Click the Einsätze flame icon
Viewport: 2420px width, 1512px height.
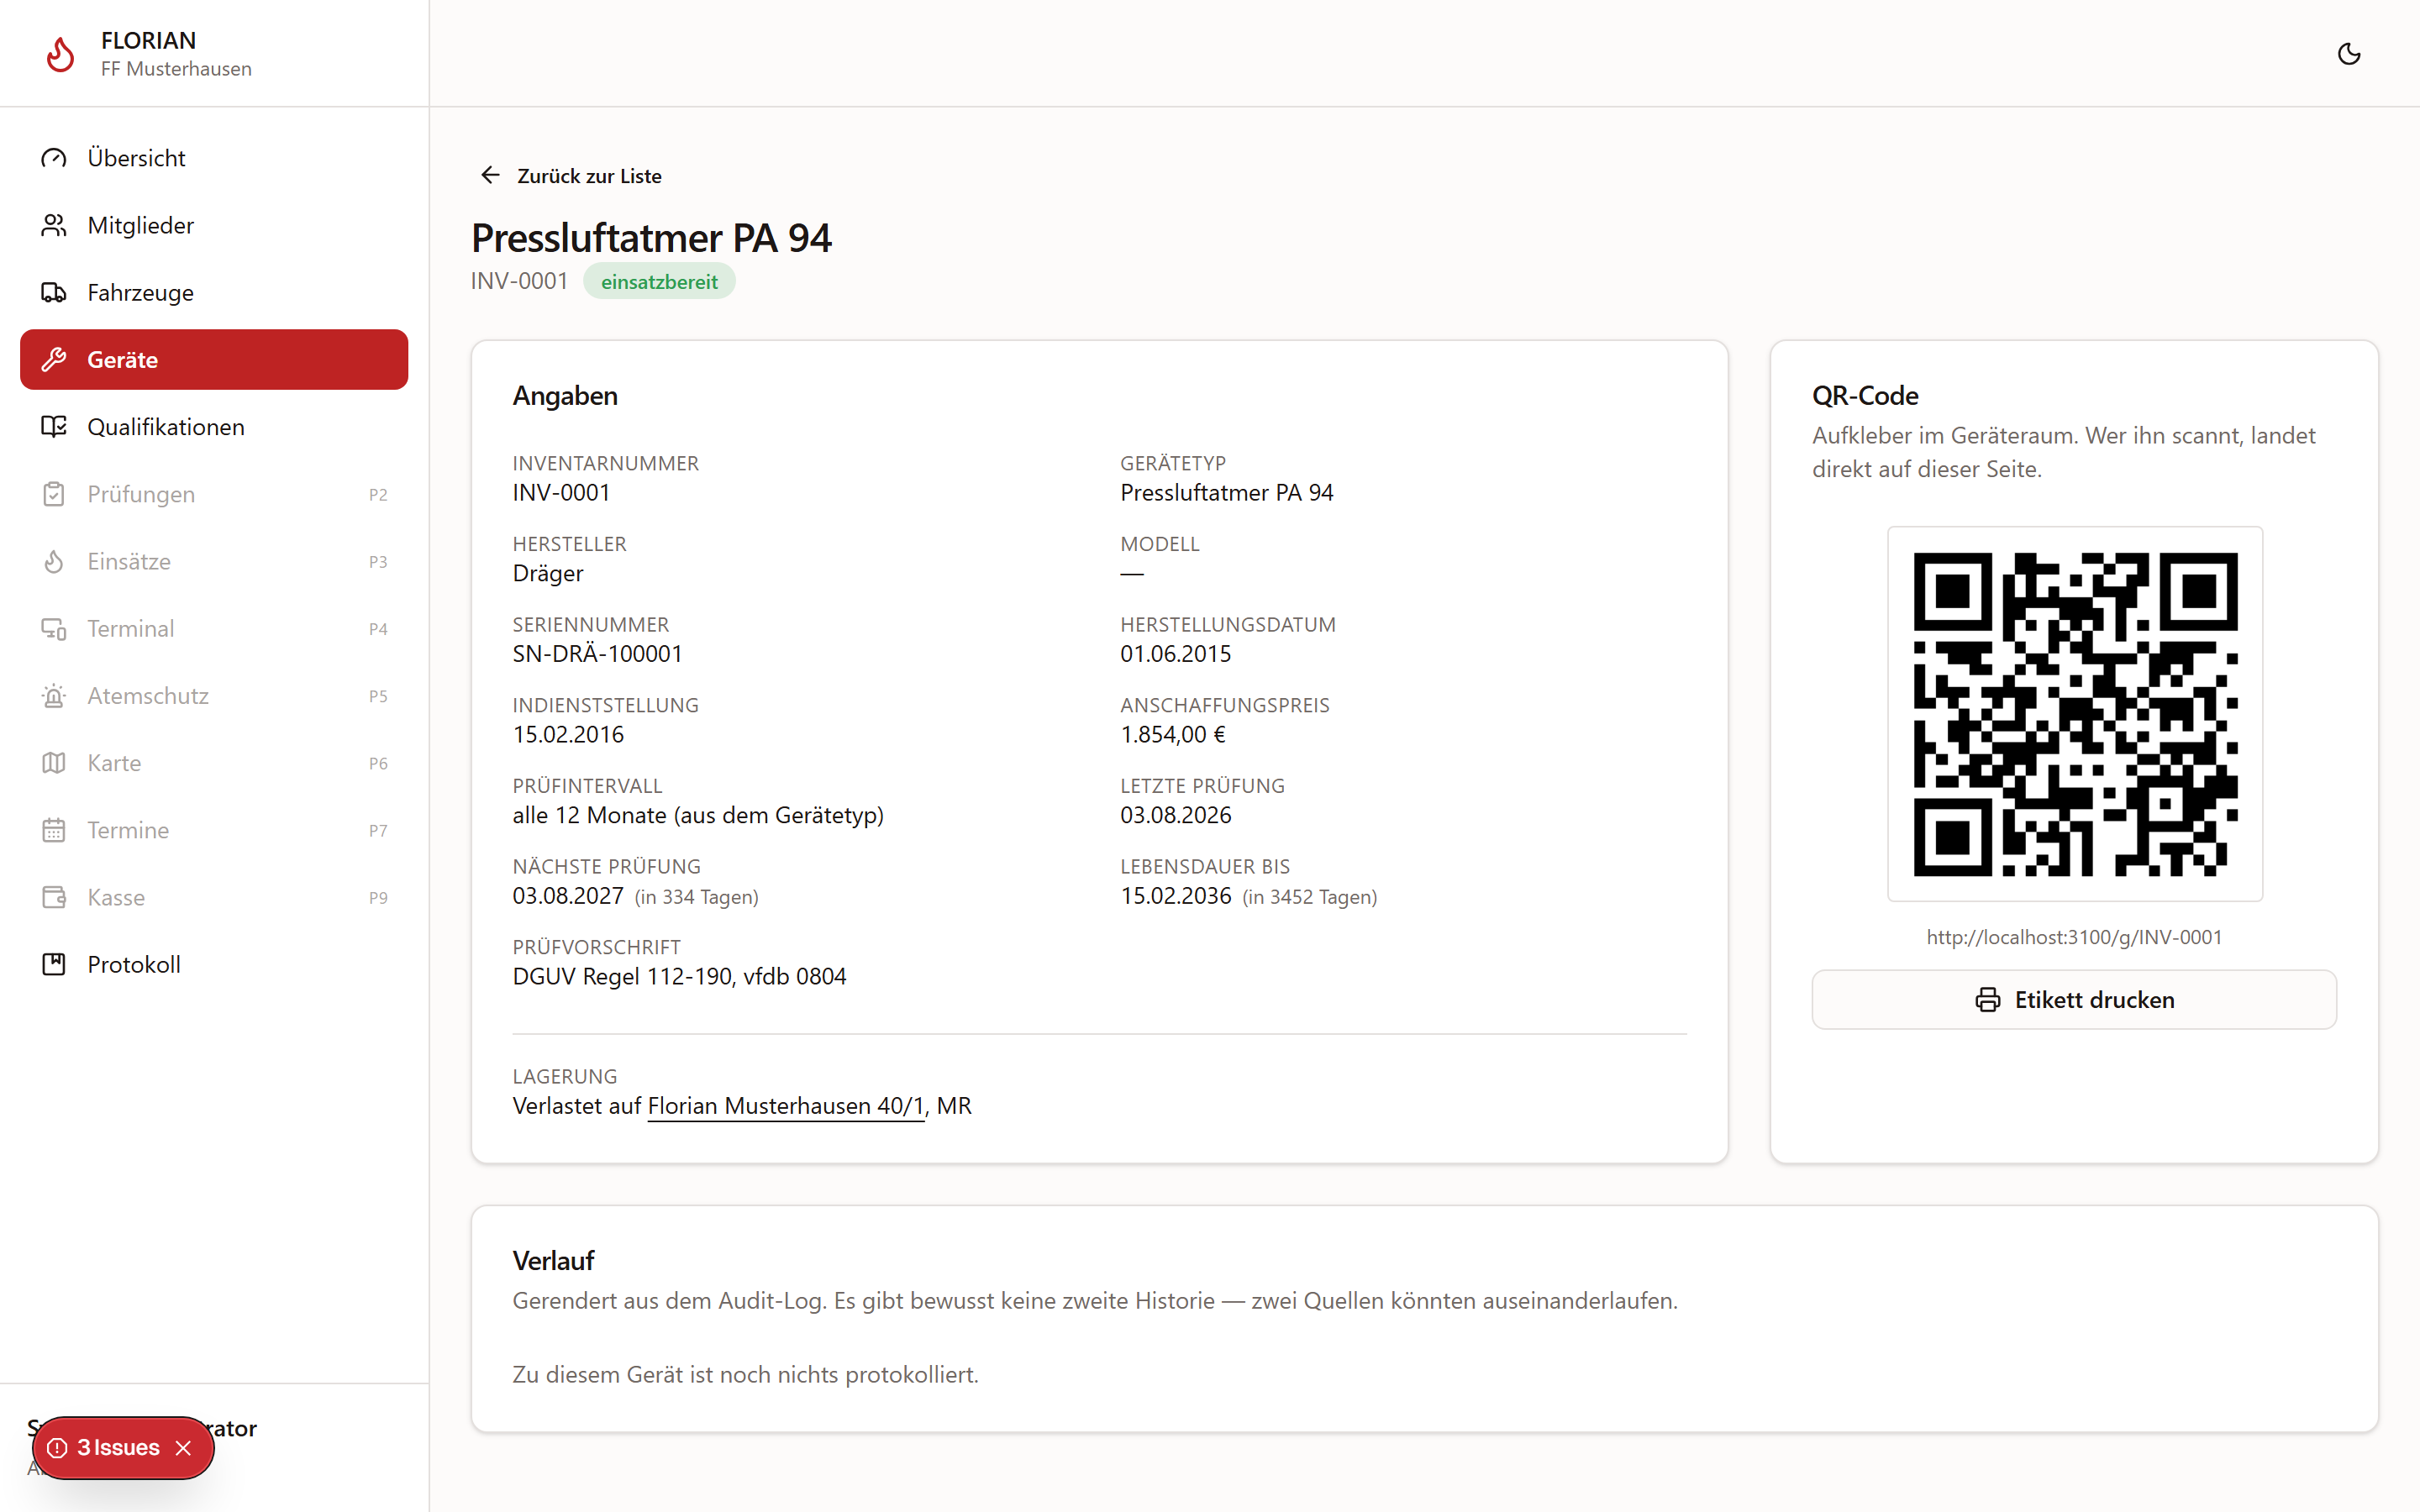coord(54,561)
